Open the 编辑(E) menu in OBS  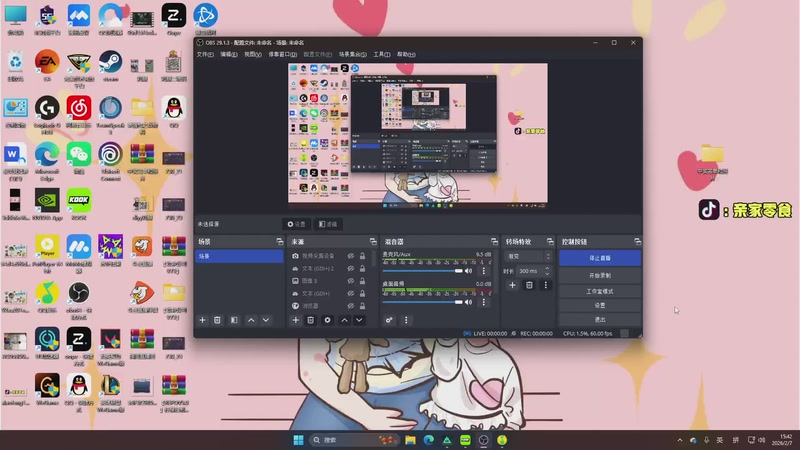click(229, 54)
